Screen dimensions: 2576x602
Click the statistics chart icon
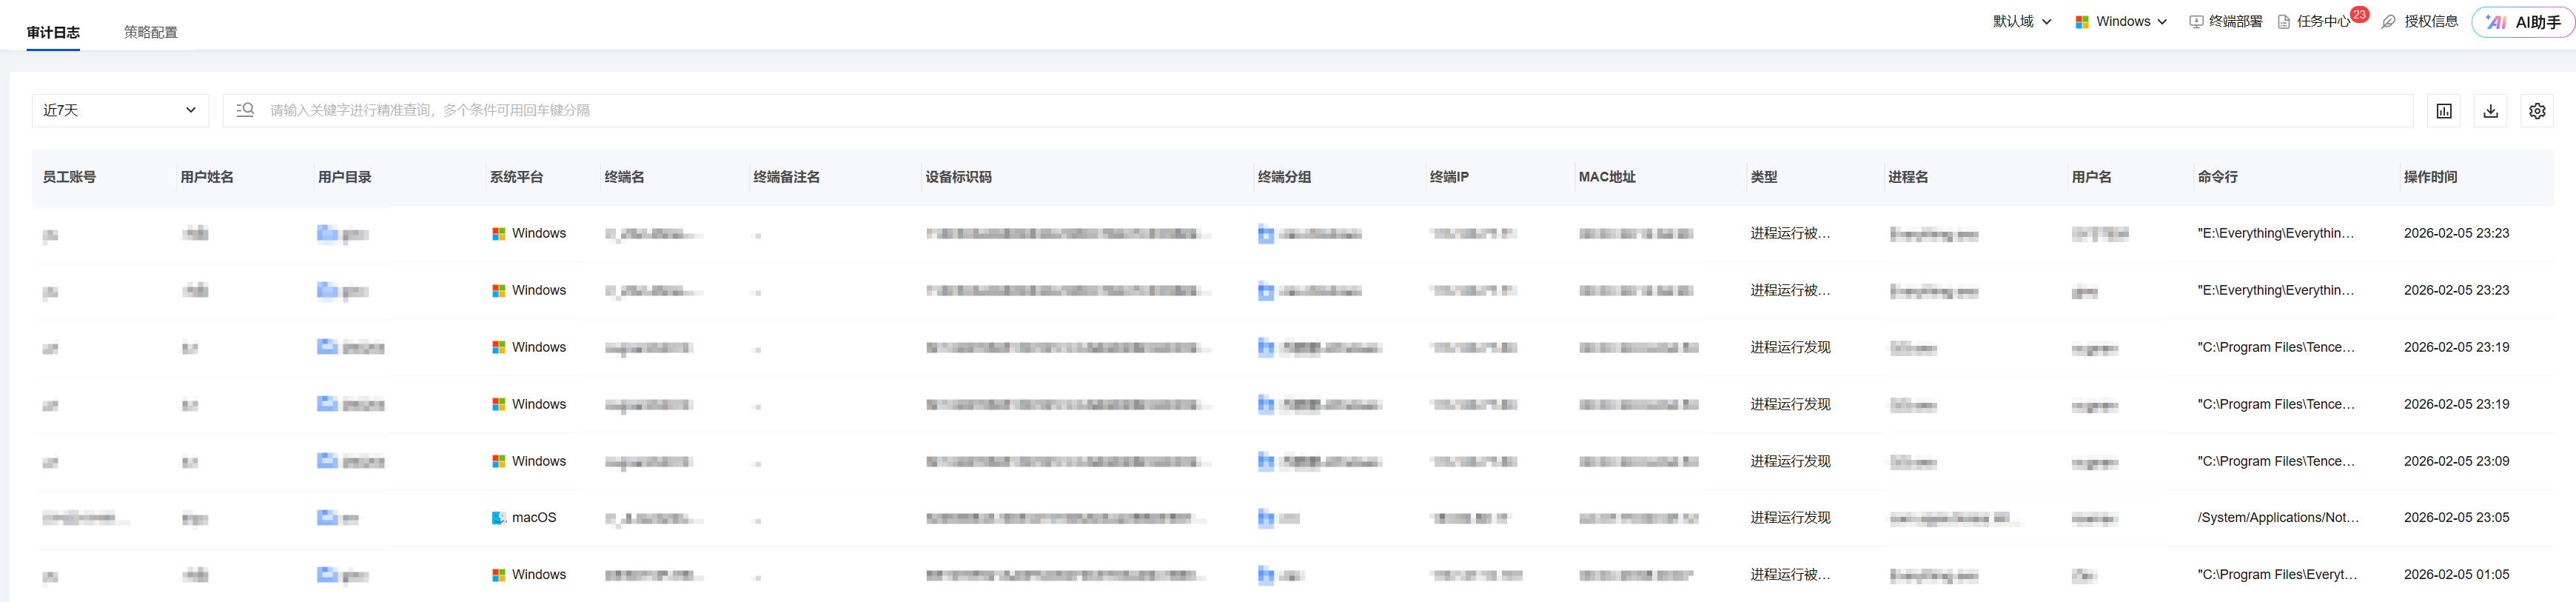(x=2443, y=111)
